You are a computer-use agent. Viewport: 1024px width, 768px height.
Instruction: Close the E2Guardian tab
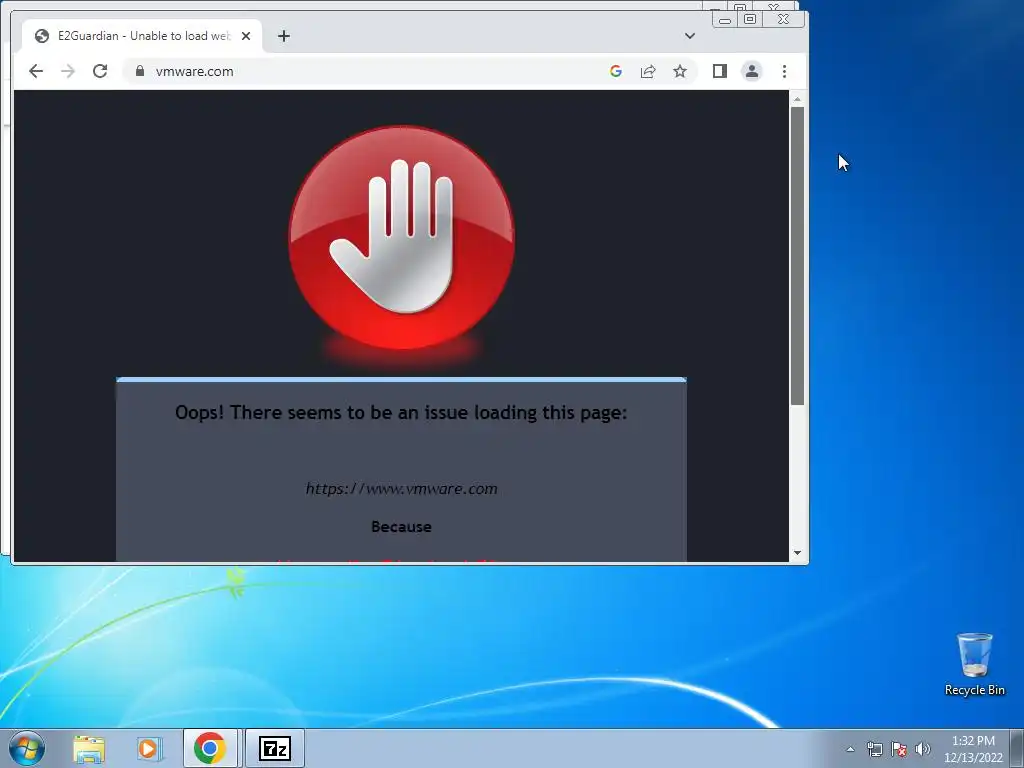coord(246,36)
